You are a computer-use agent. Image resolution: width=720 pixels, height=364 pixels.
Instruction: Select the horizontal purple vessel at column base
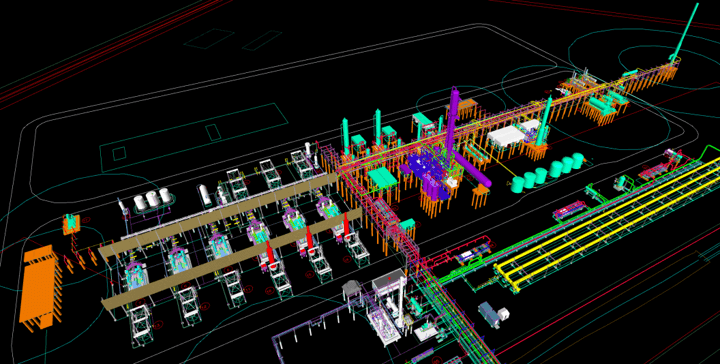click(x=471, y=168)
